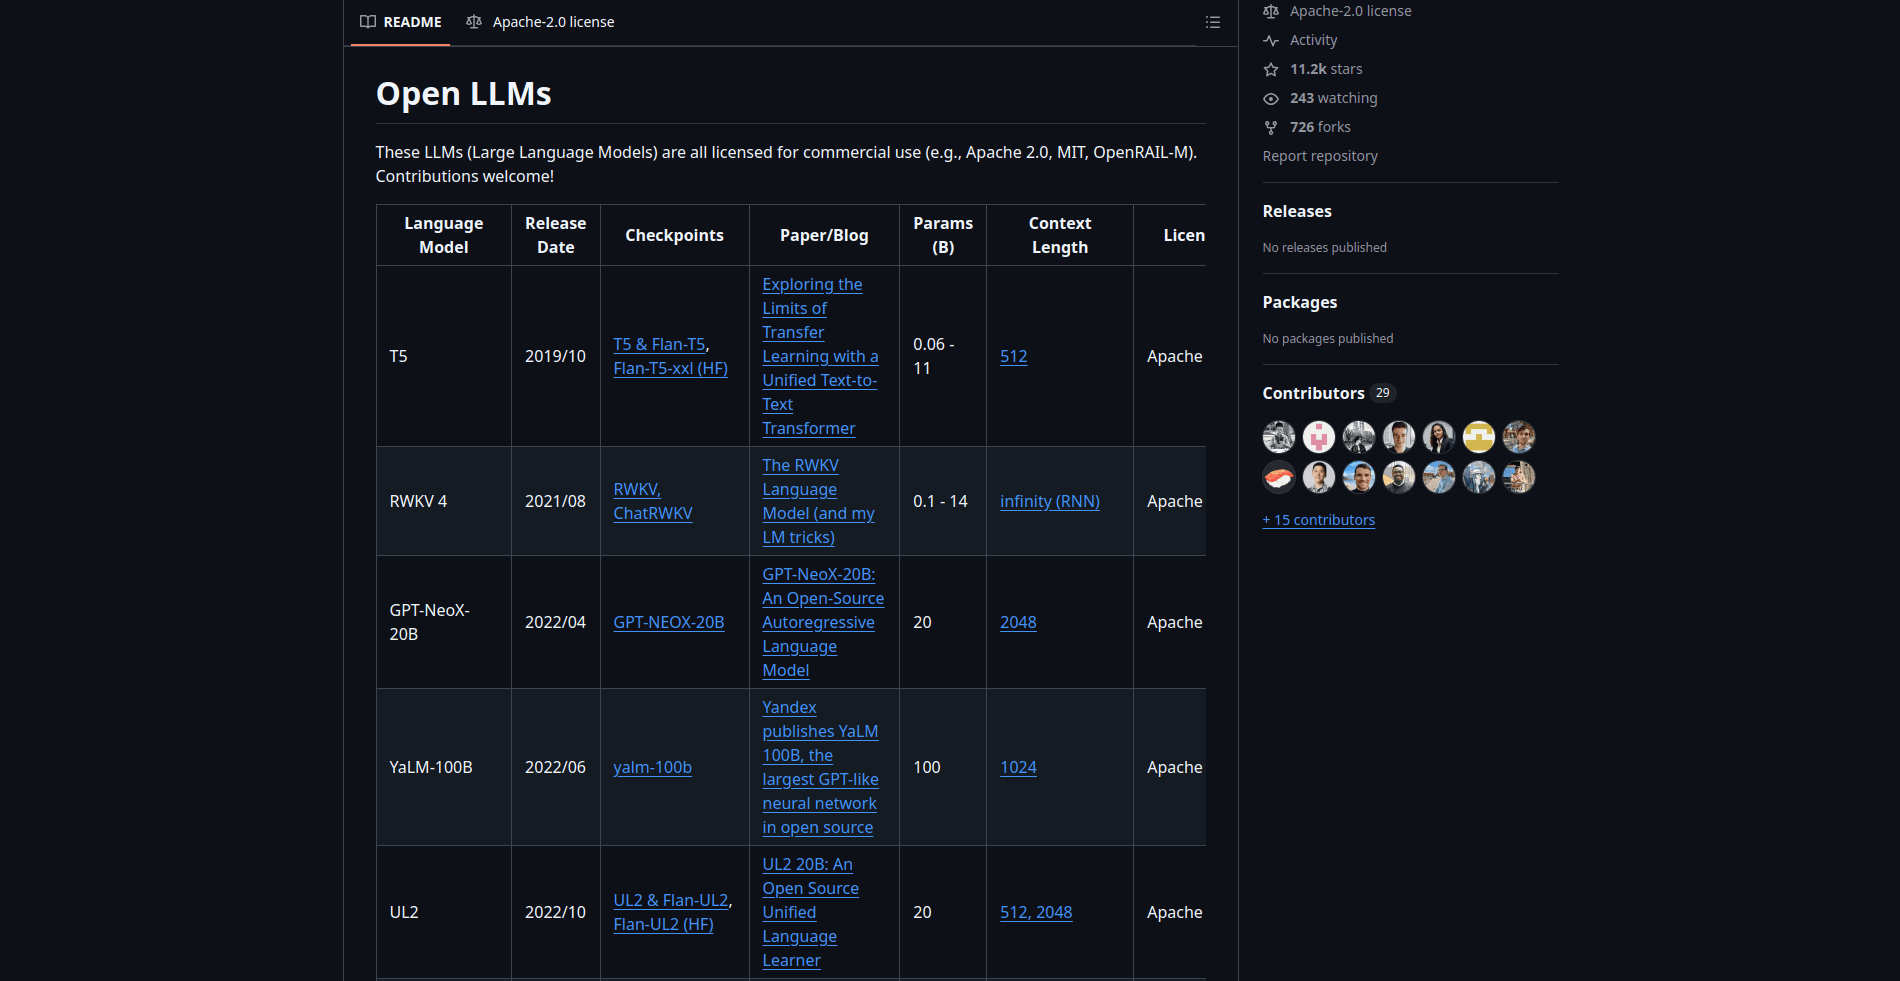This screenshot has width=1900, height=981.
Task: Open the GPT-NeoX-20B paper link
Action: pos(823,622)
